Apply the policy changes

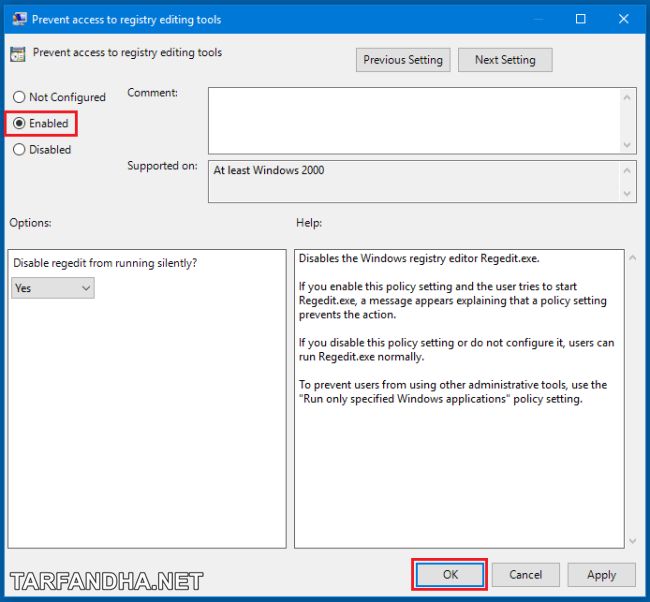point(601,575)
